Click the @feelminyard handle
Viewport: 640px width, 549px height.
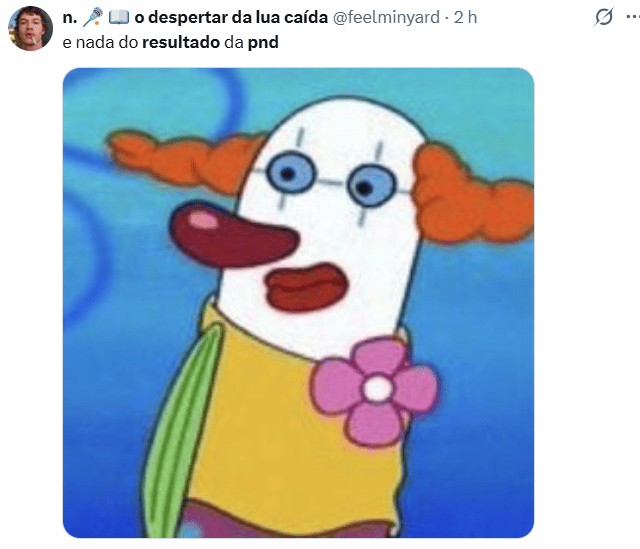click(x=386, y=18)
